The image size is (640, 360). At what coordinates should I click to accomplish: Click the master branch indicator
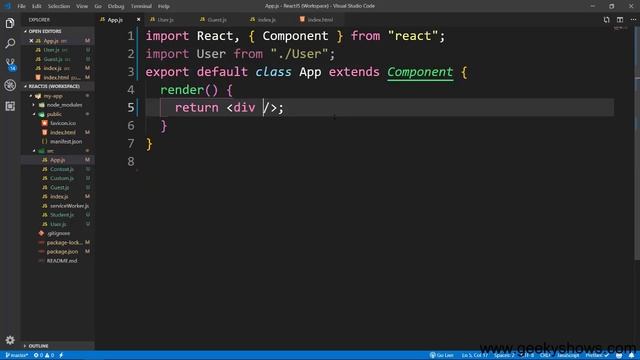click(x=17, y=356)
